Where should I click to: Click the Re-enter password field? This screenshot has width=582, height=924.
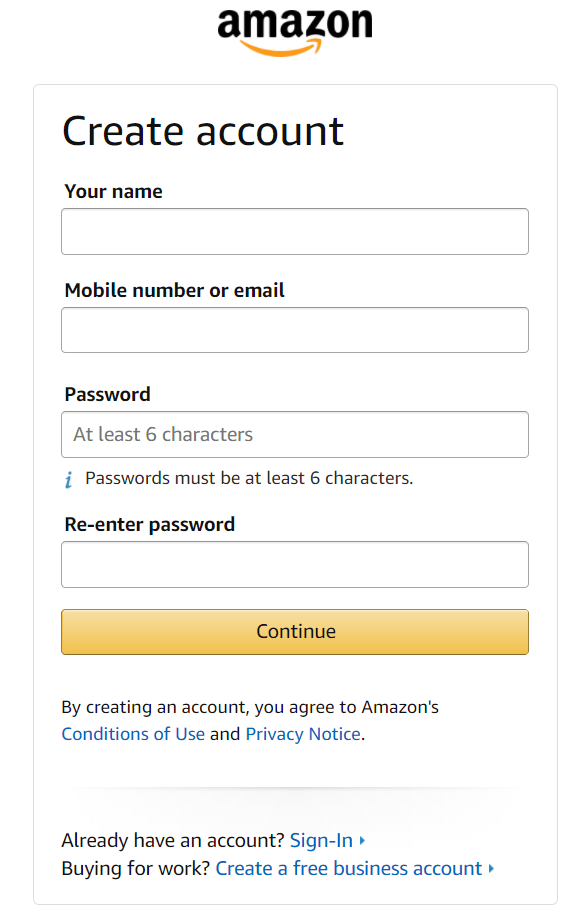295,565
